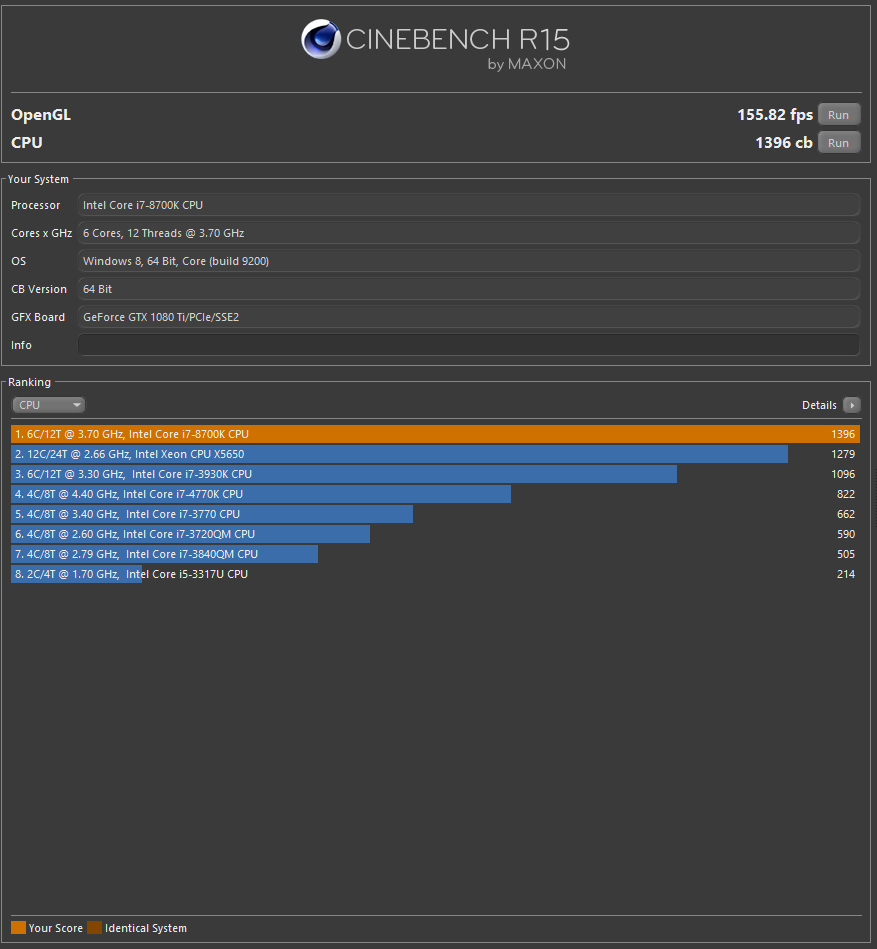
Task: Click the 214 score value
Action: [x=846, y=574]
